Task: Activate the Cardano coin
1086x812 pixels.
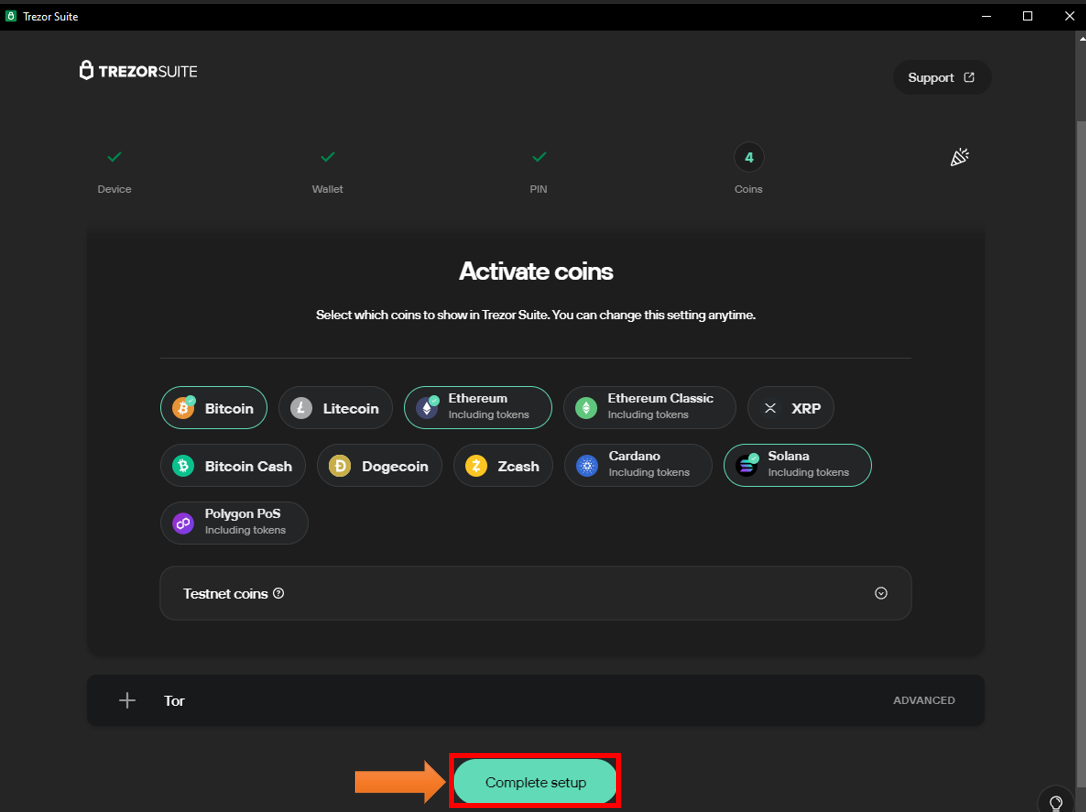Action: (x=638, y=465)
